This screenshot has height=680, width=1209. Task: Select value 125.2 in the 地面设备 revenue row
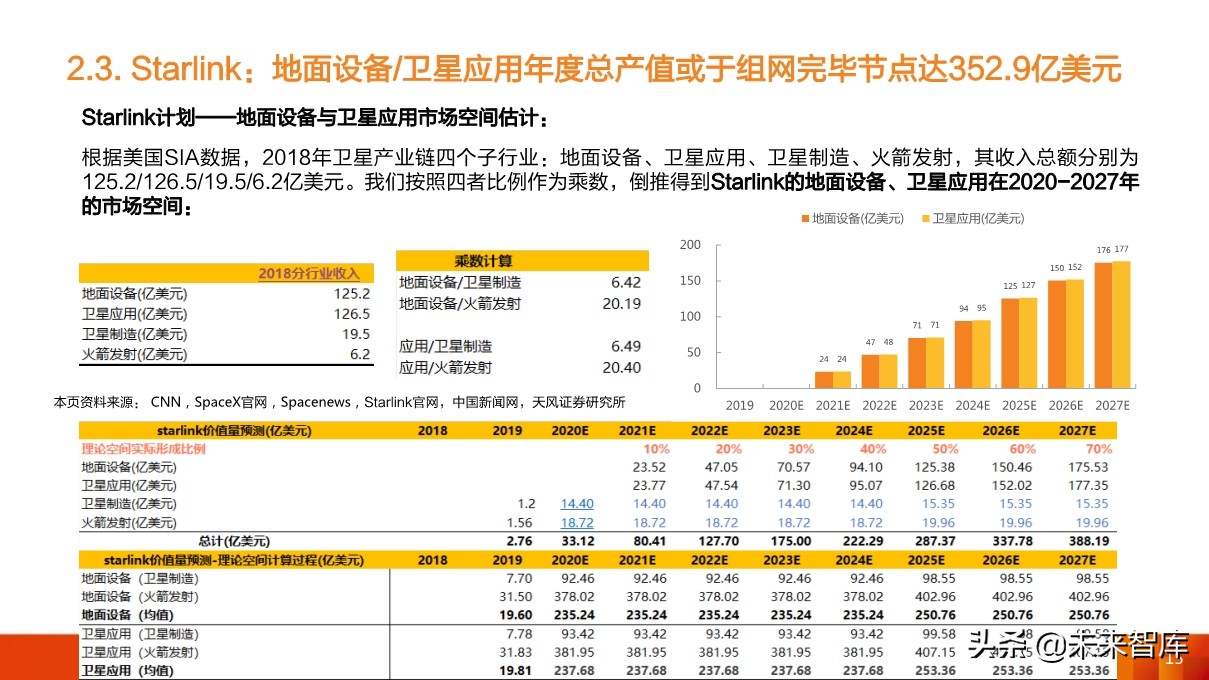(x=352, y=294)
